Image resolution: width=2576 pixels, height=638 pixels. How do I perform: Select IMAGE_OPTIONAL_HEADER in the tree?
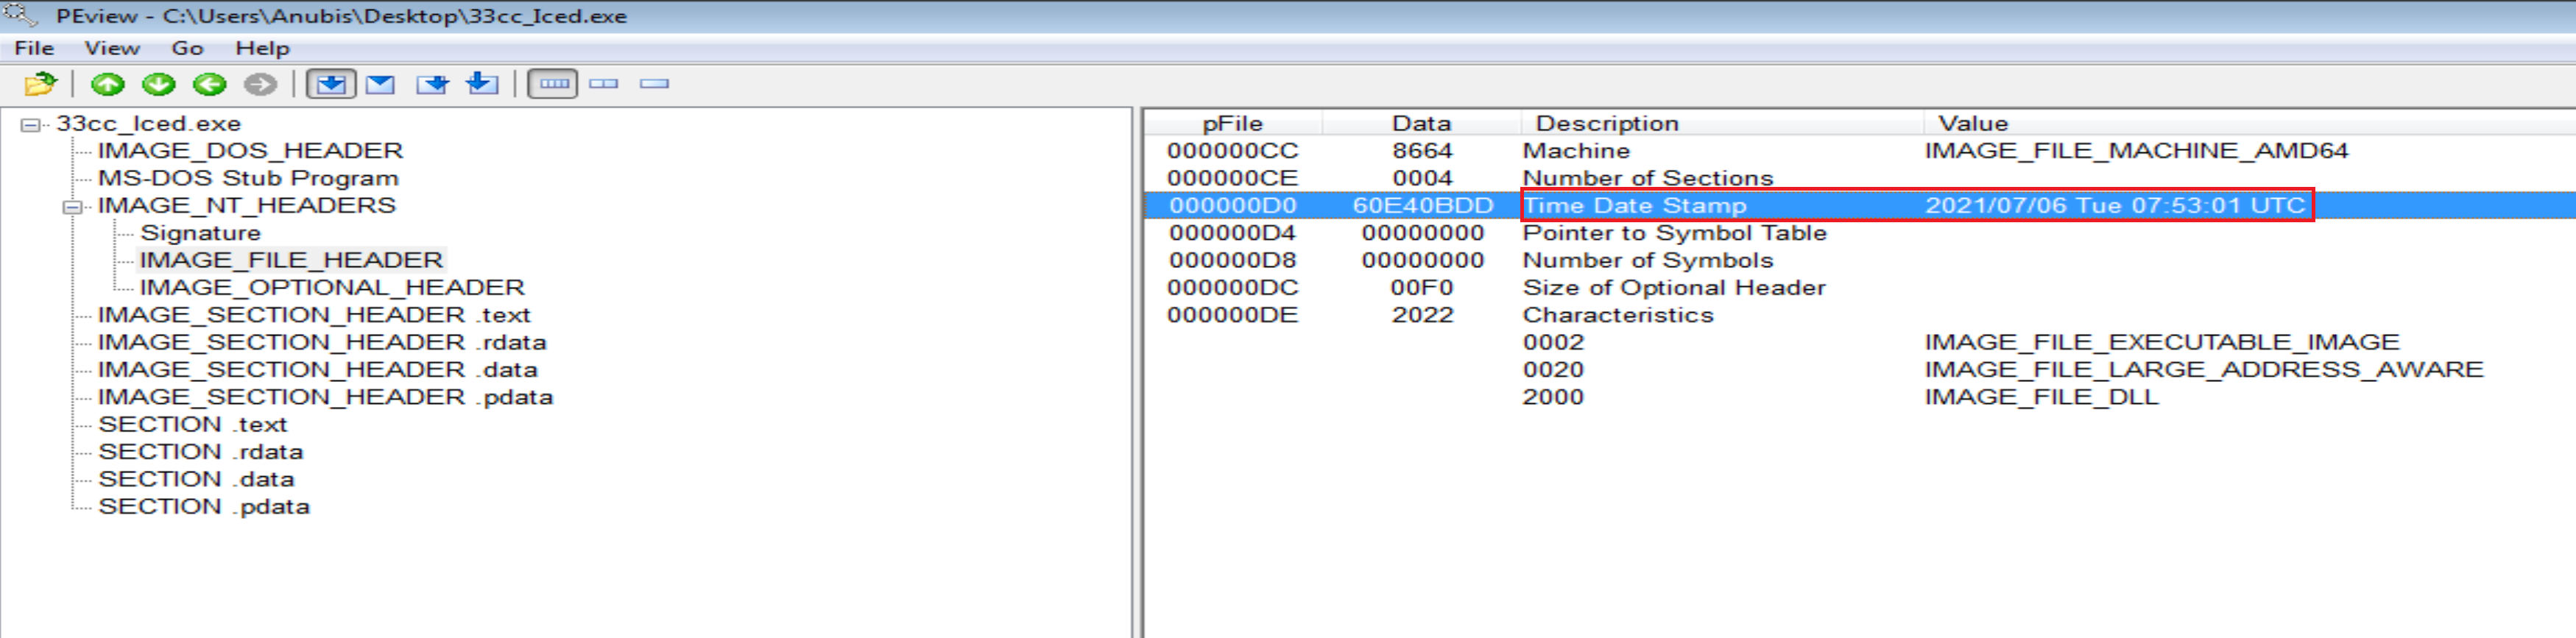pos(331,288)
